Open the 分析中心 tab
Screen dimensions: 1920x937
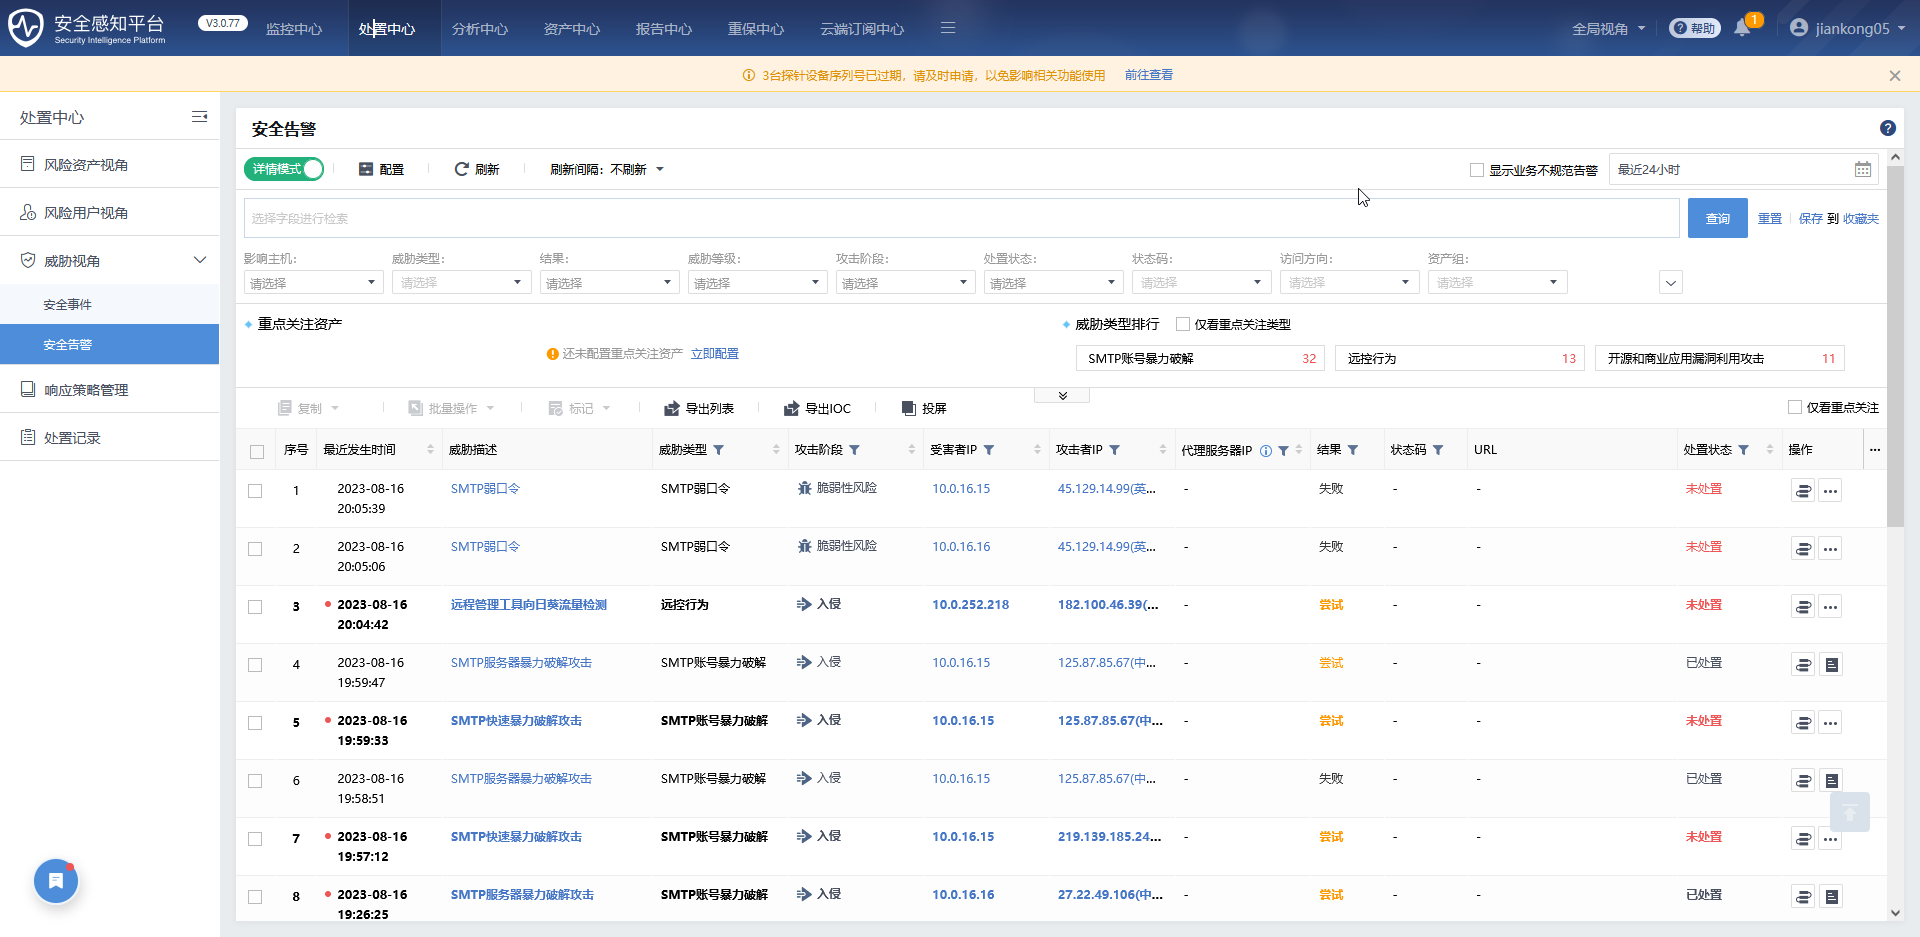coord(480,29)
